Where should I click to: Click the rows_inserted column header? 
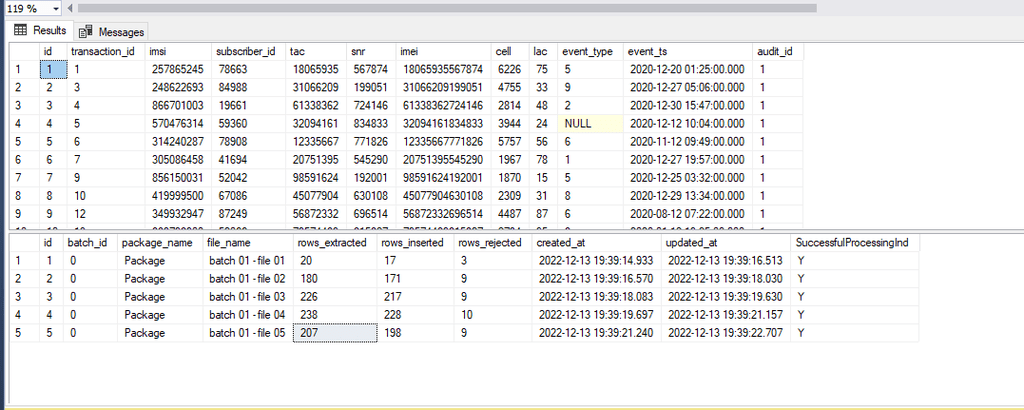(x=416, y=243)
